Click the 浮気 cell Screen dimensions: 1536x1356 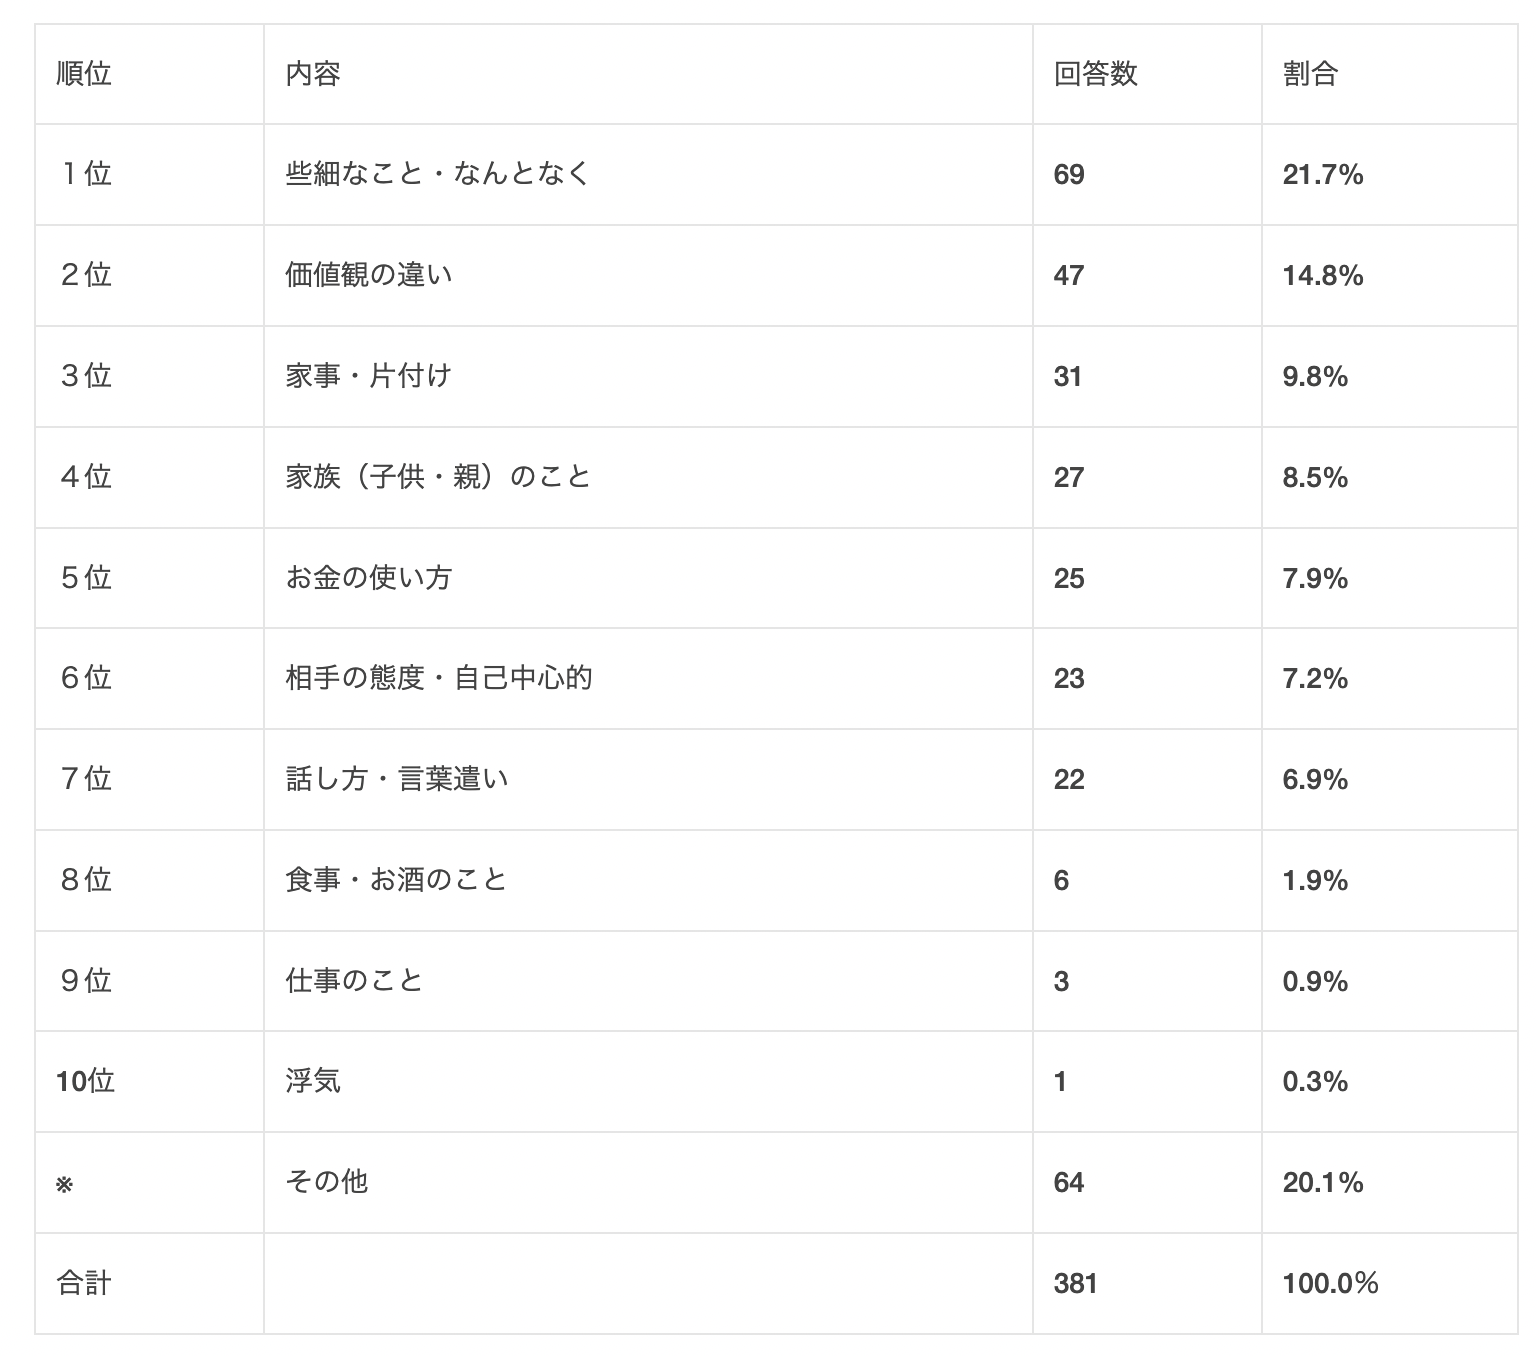tap(313, 1081)
